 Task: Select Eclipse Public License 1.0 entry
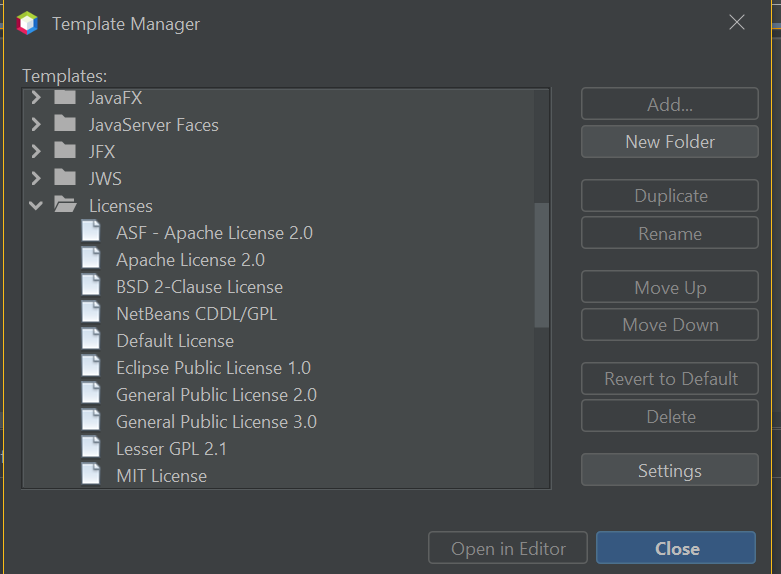pos(213,368)
